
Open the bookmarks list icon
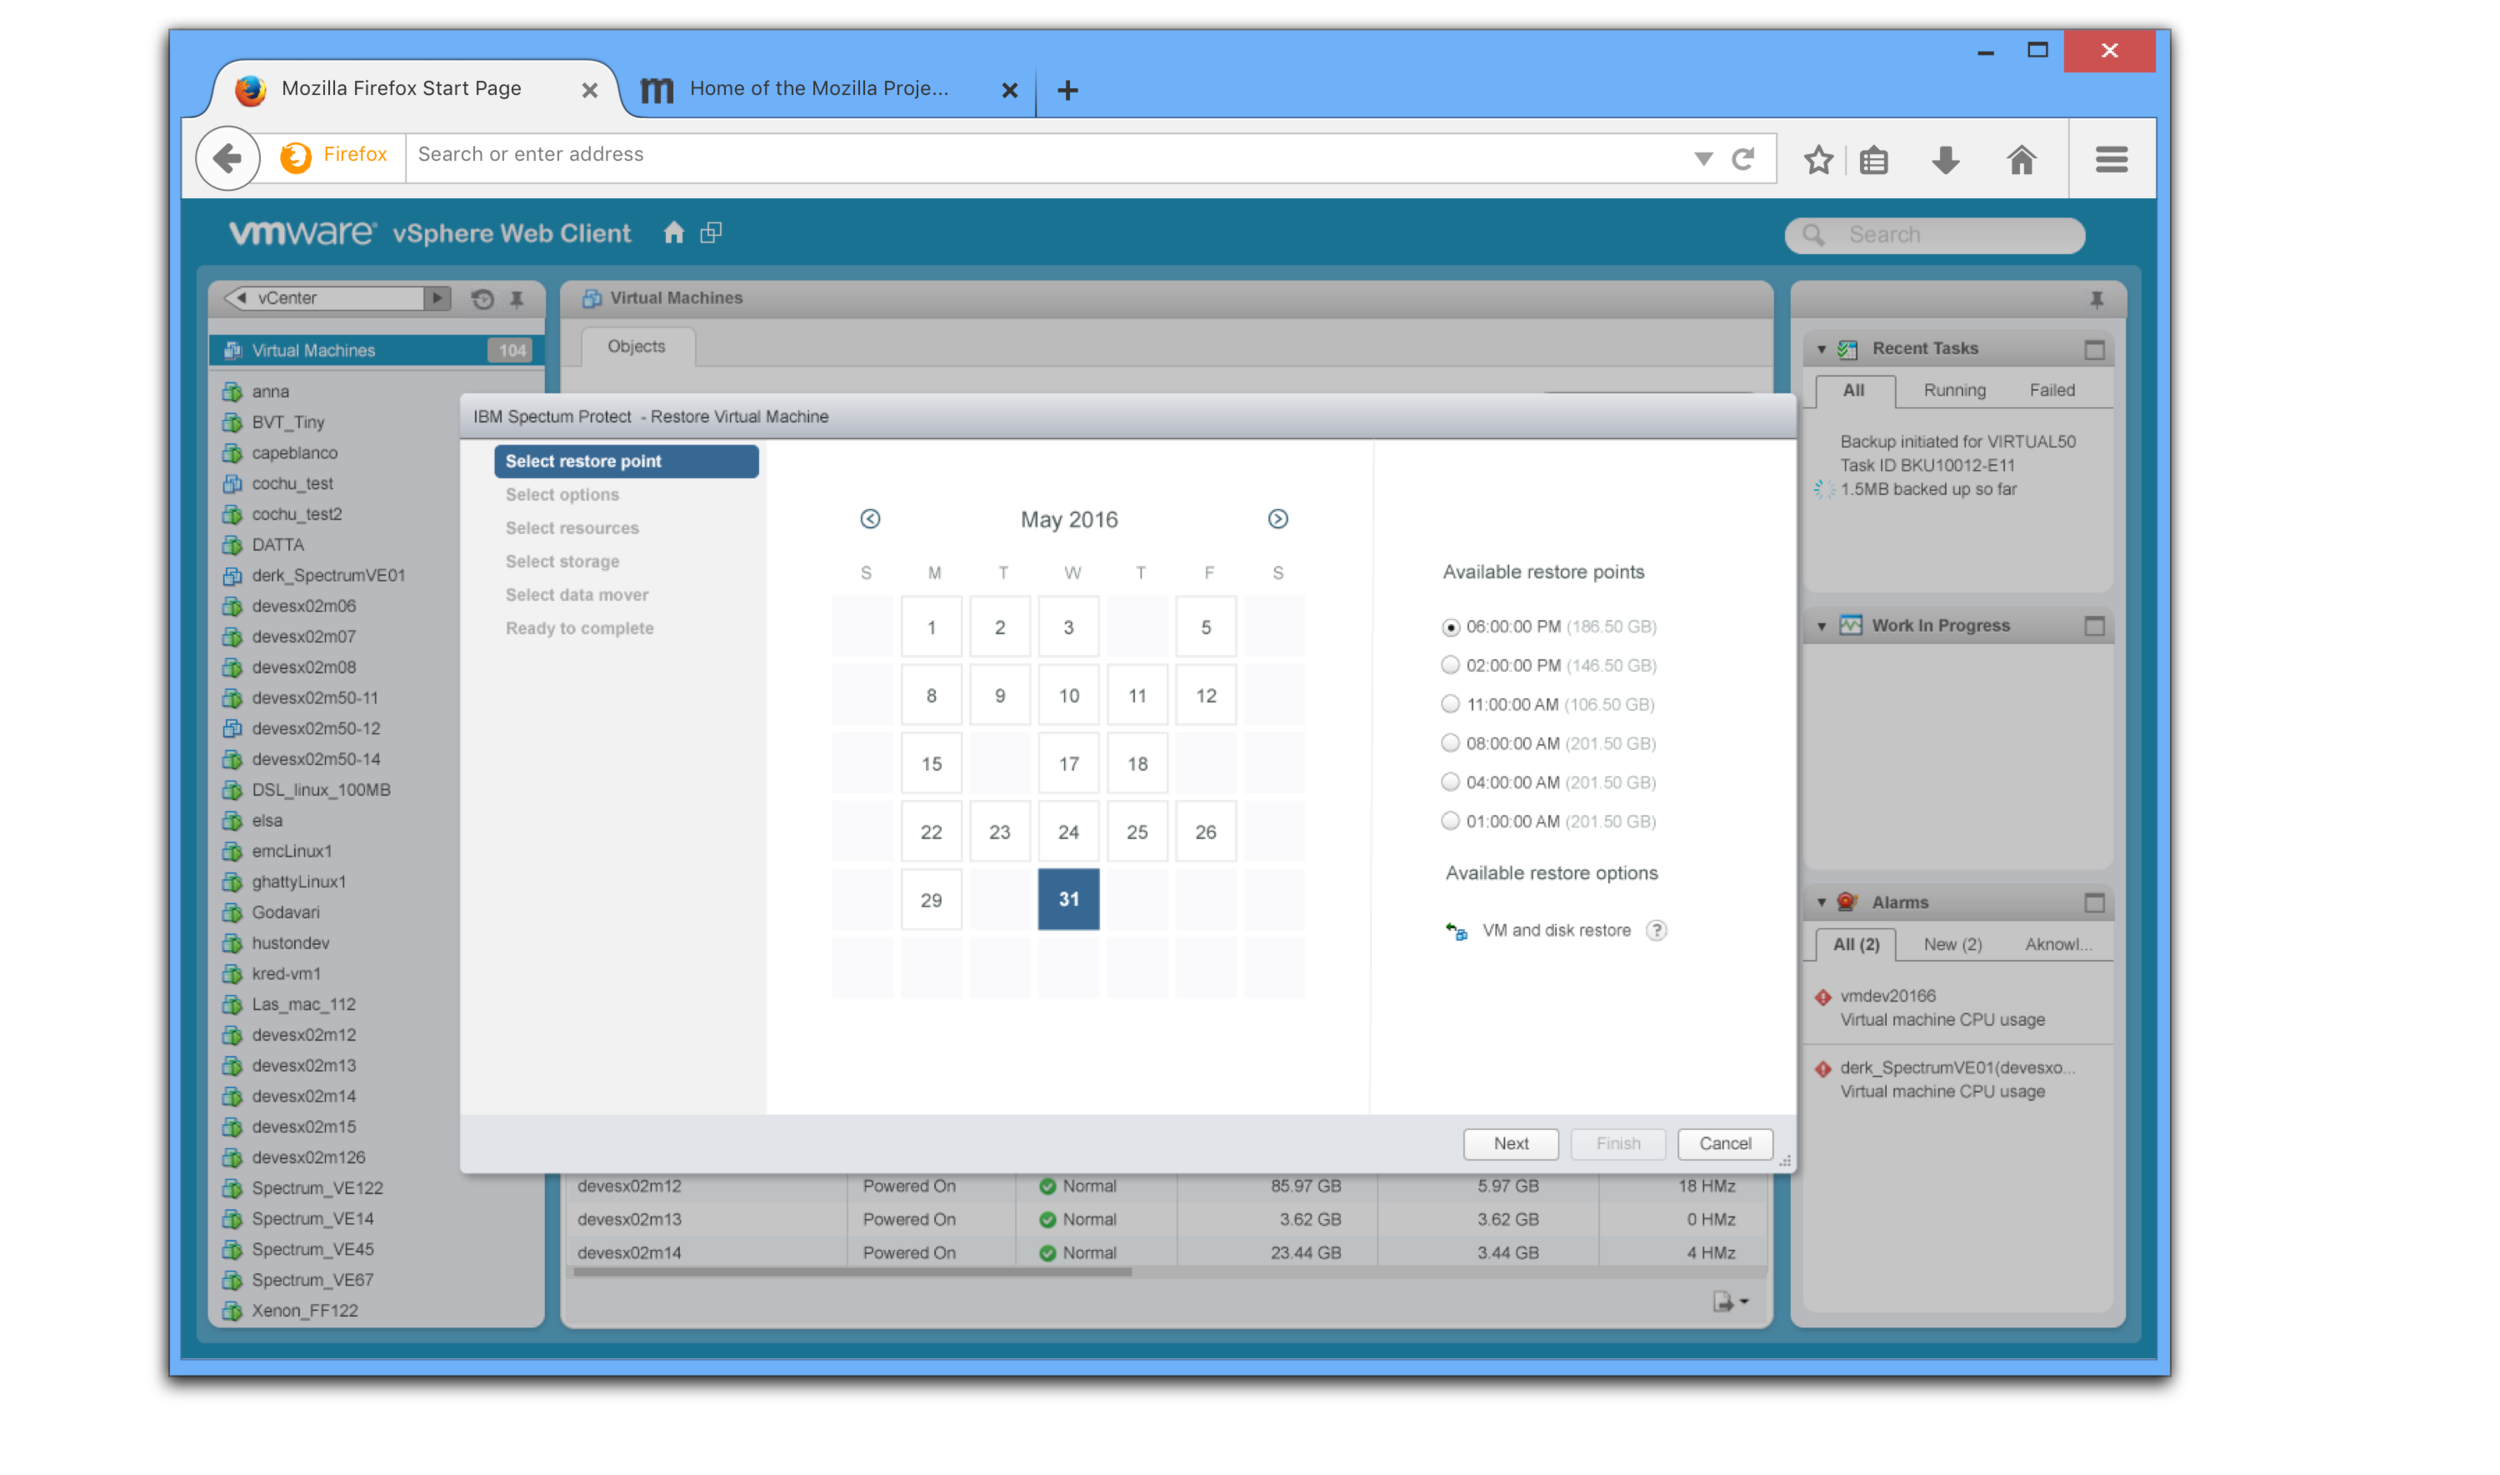pyautogui.click(x=1874, y=159)
